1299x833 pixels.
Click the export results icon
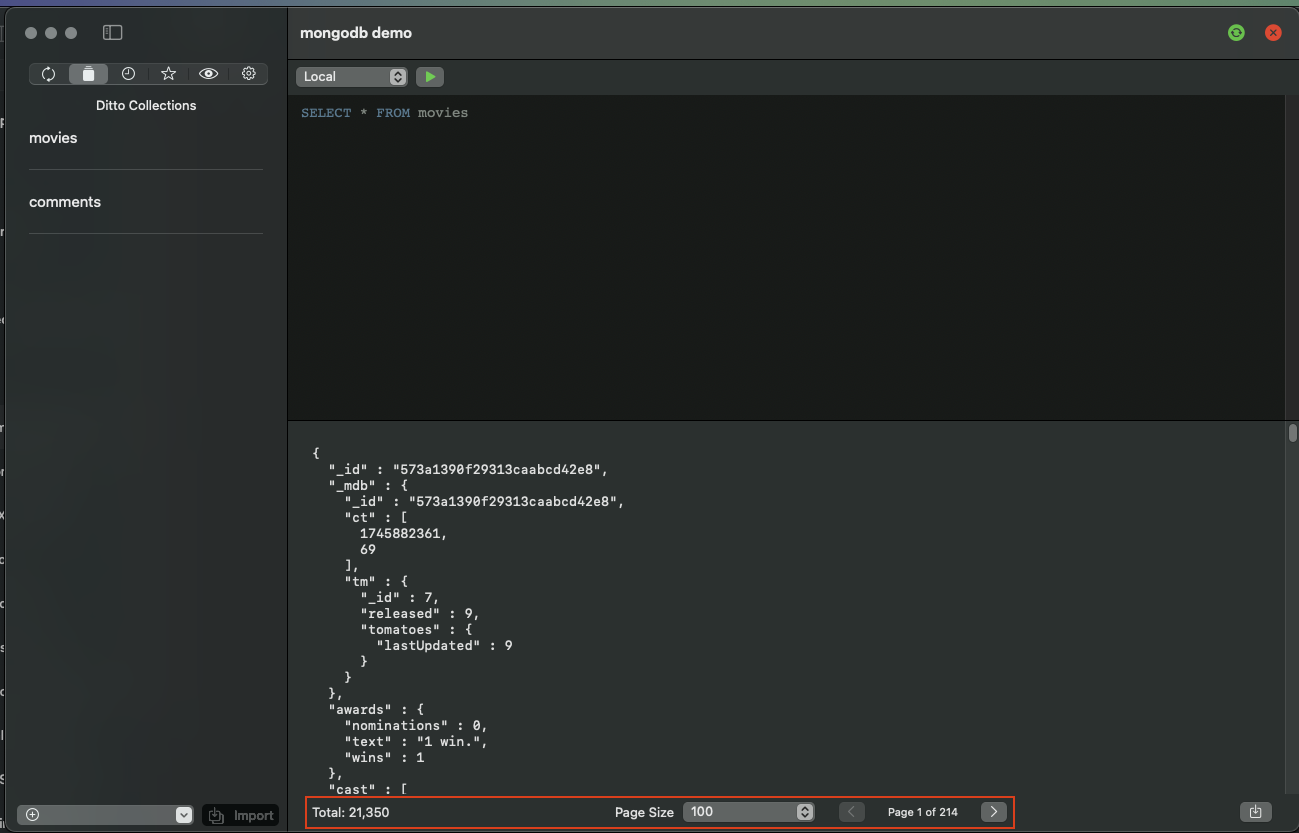(x=1256, y=812)
